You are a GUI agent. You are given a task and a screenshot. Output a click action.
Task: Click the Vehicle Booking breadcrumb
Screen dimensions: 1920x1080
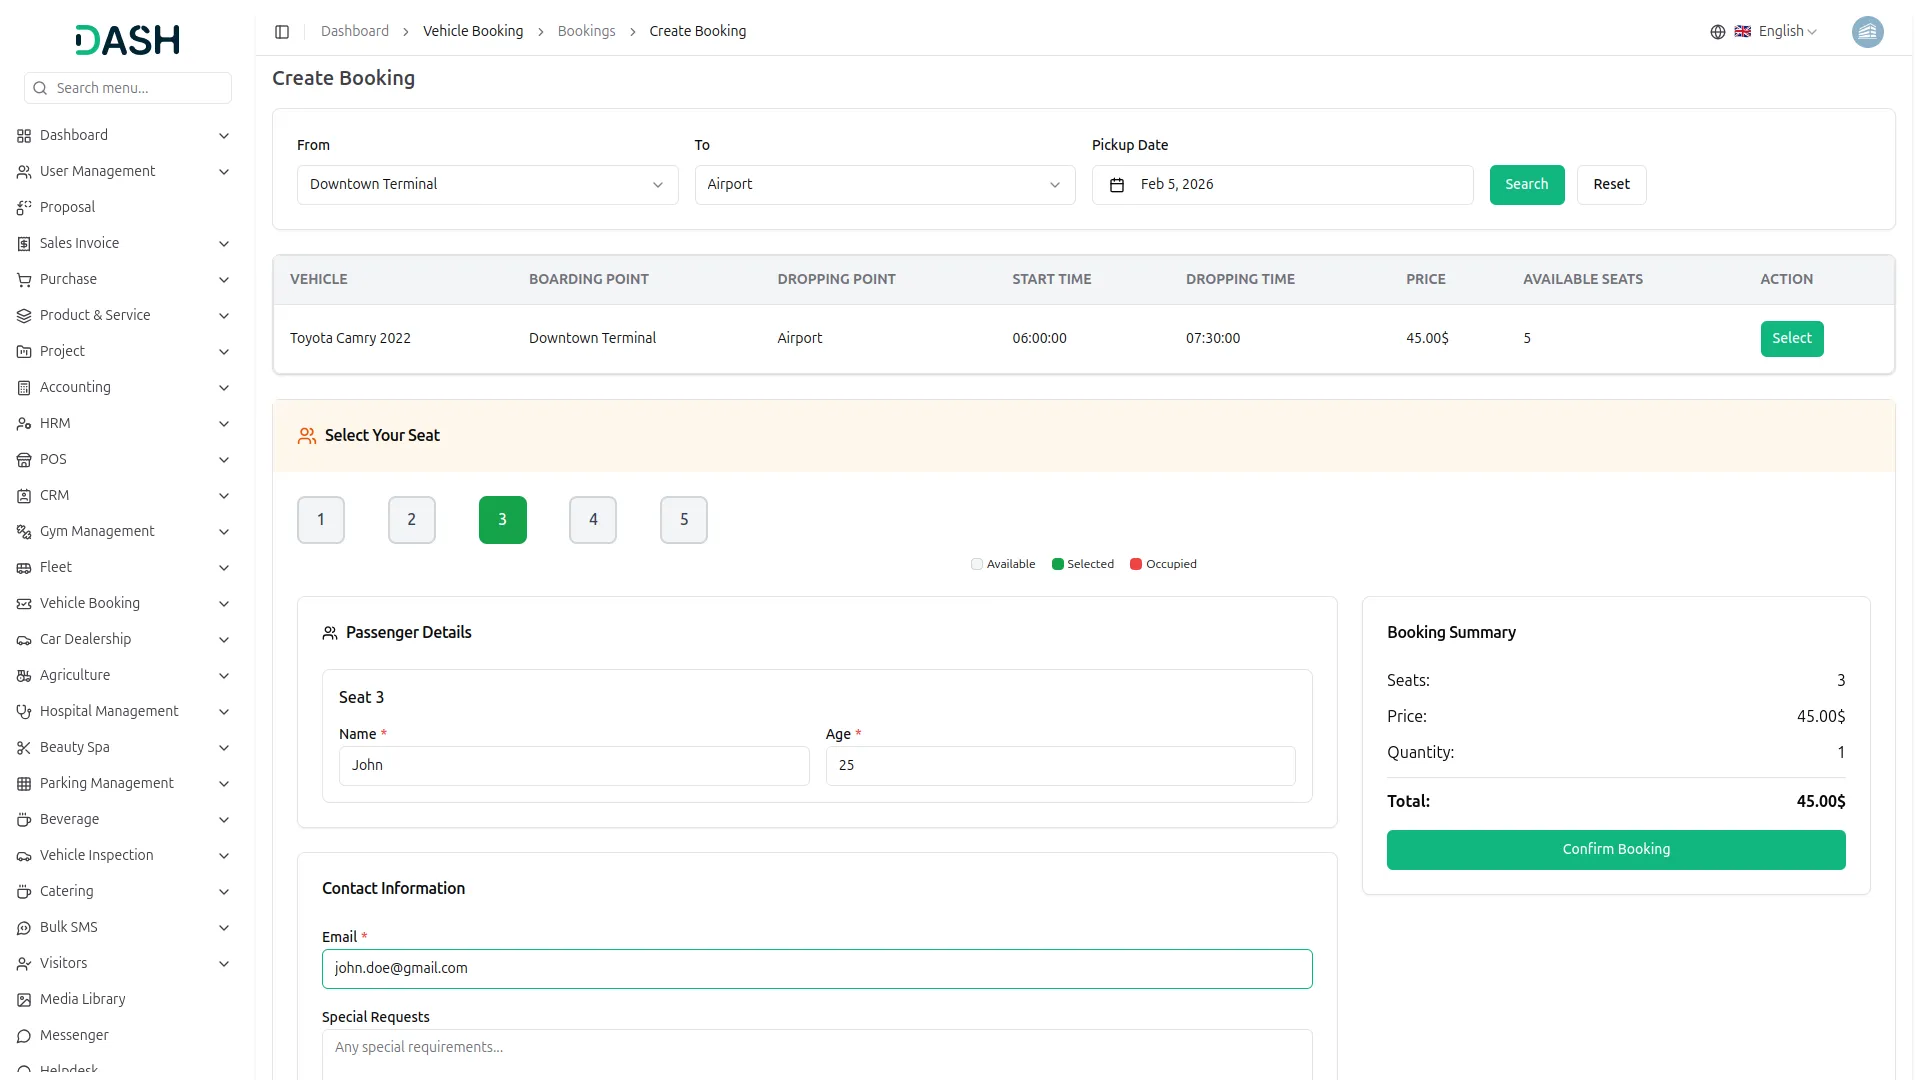473,32
